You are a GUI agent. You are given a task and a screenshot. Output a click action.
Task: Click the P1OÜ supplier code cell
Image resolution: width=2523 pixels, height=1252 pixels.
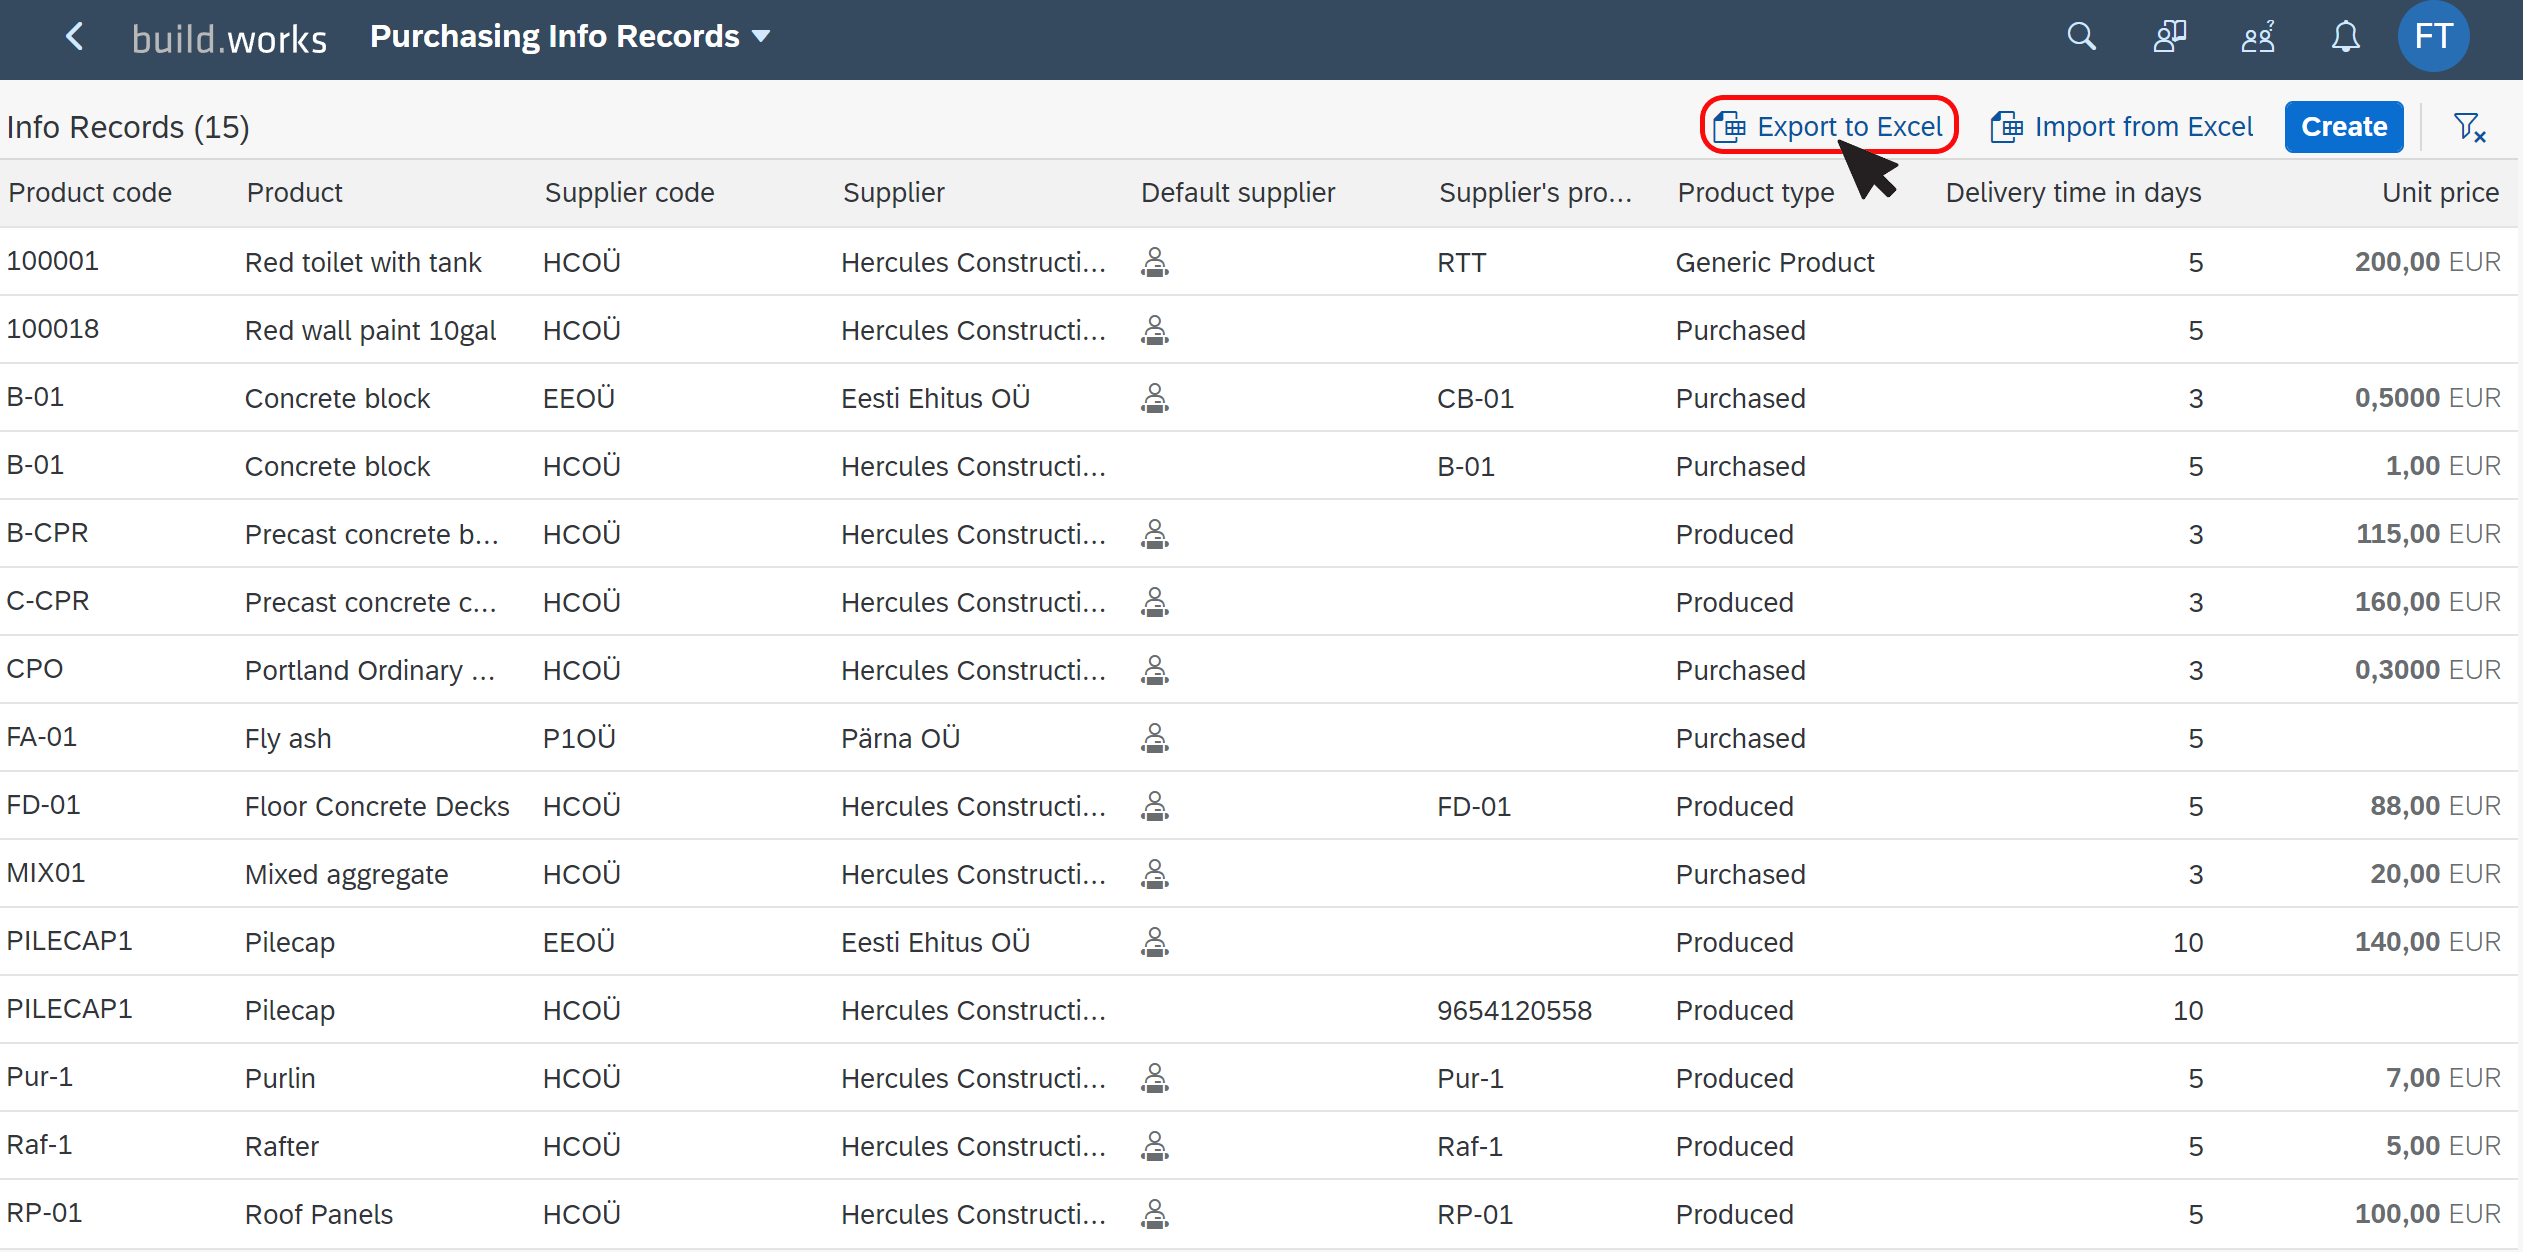[x=579, y=738]
